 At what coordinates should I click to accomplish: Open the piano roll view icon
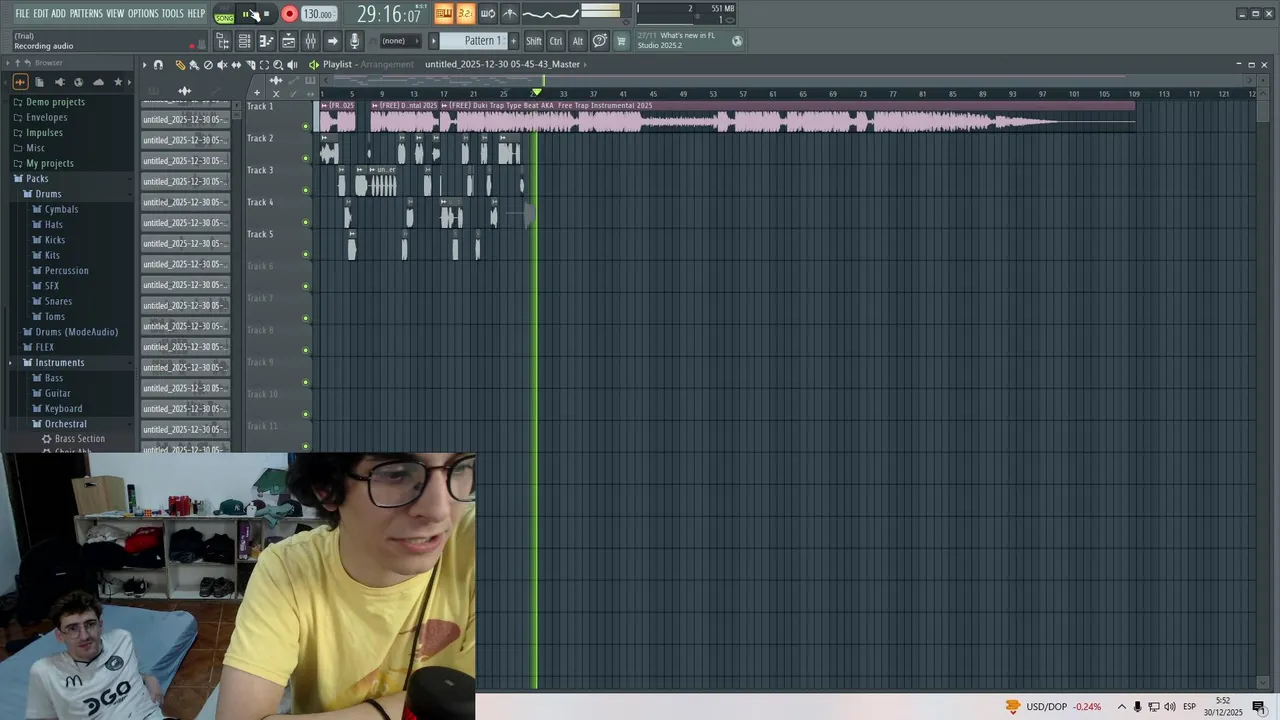point(266,41)
